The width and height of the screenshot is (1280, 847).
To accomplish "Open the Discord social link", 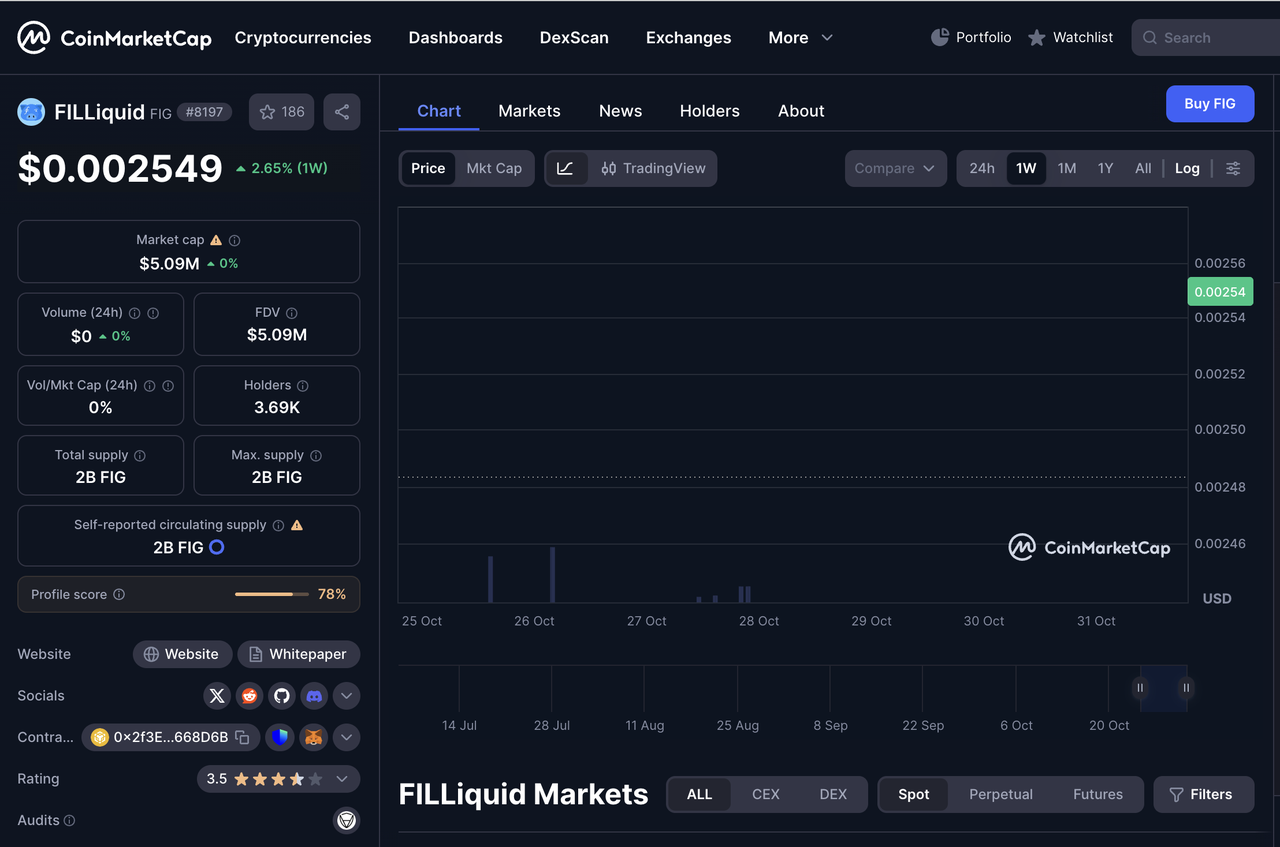I will pos(314,696).
